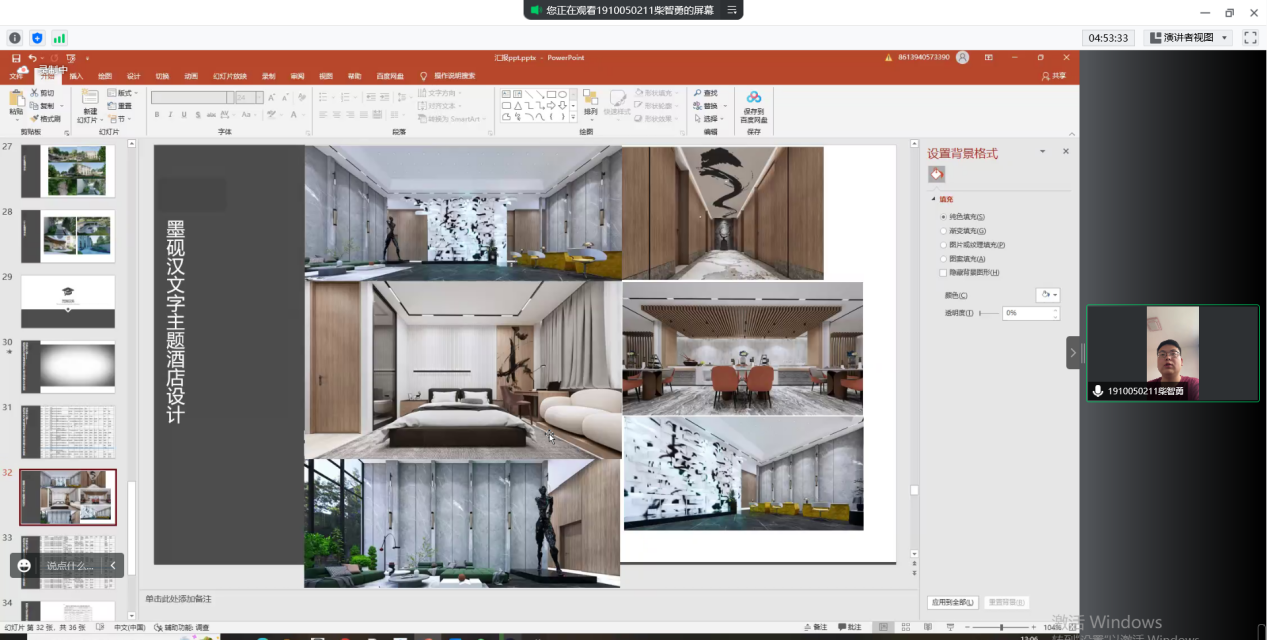The image size is (1267, 640).
Task: Click the info icon at top left
Action: click(15, 38)
